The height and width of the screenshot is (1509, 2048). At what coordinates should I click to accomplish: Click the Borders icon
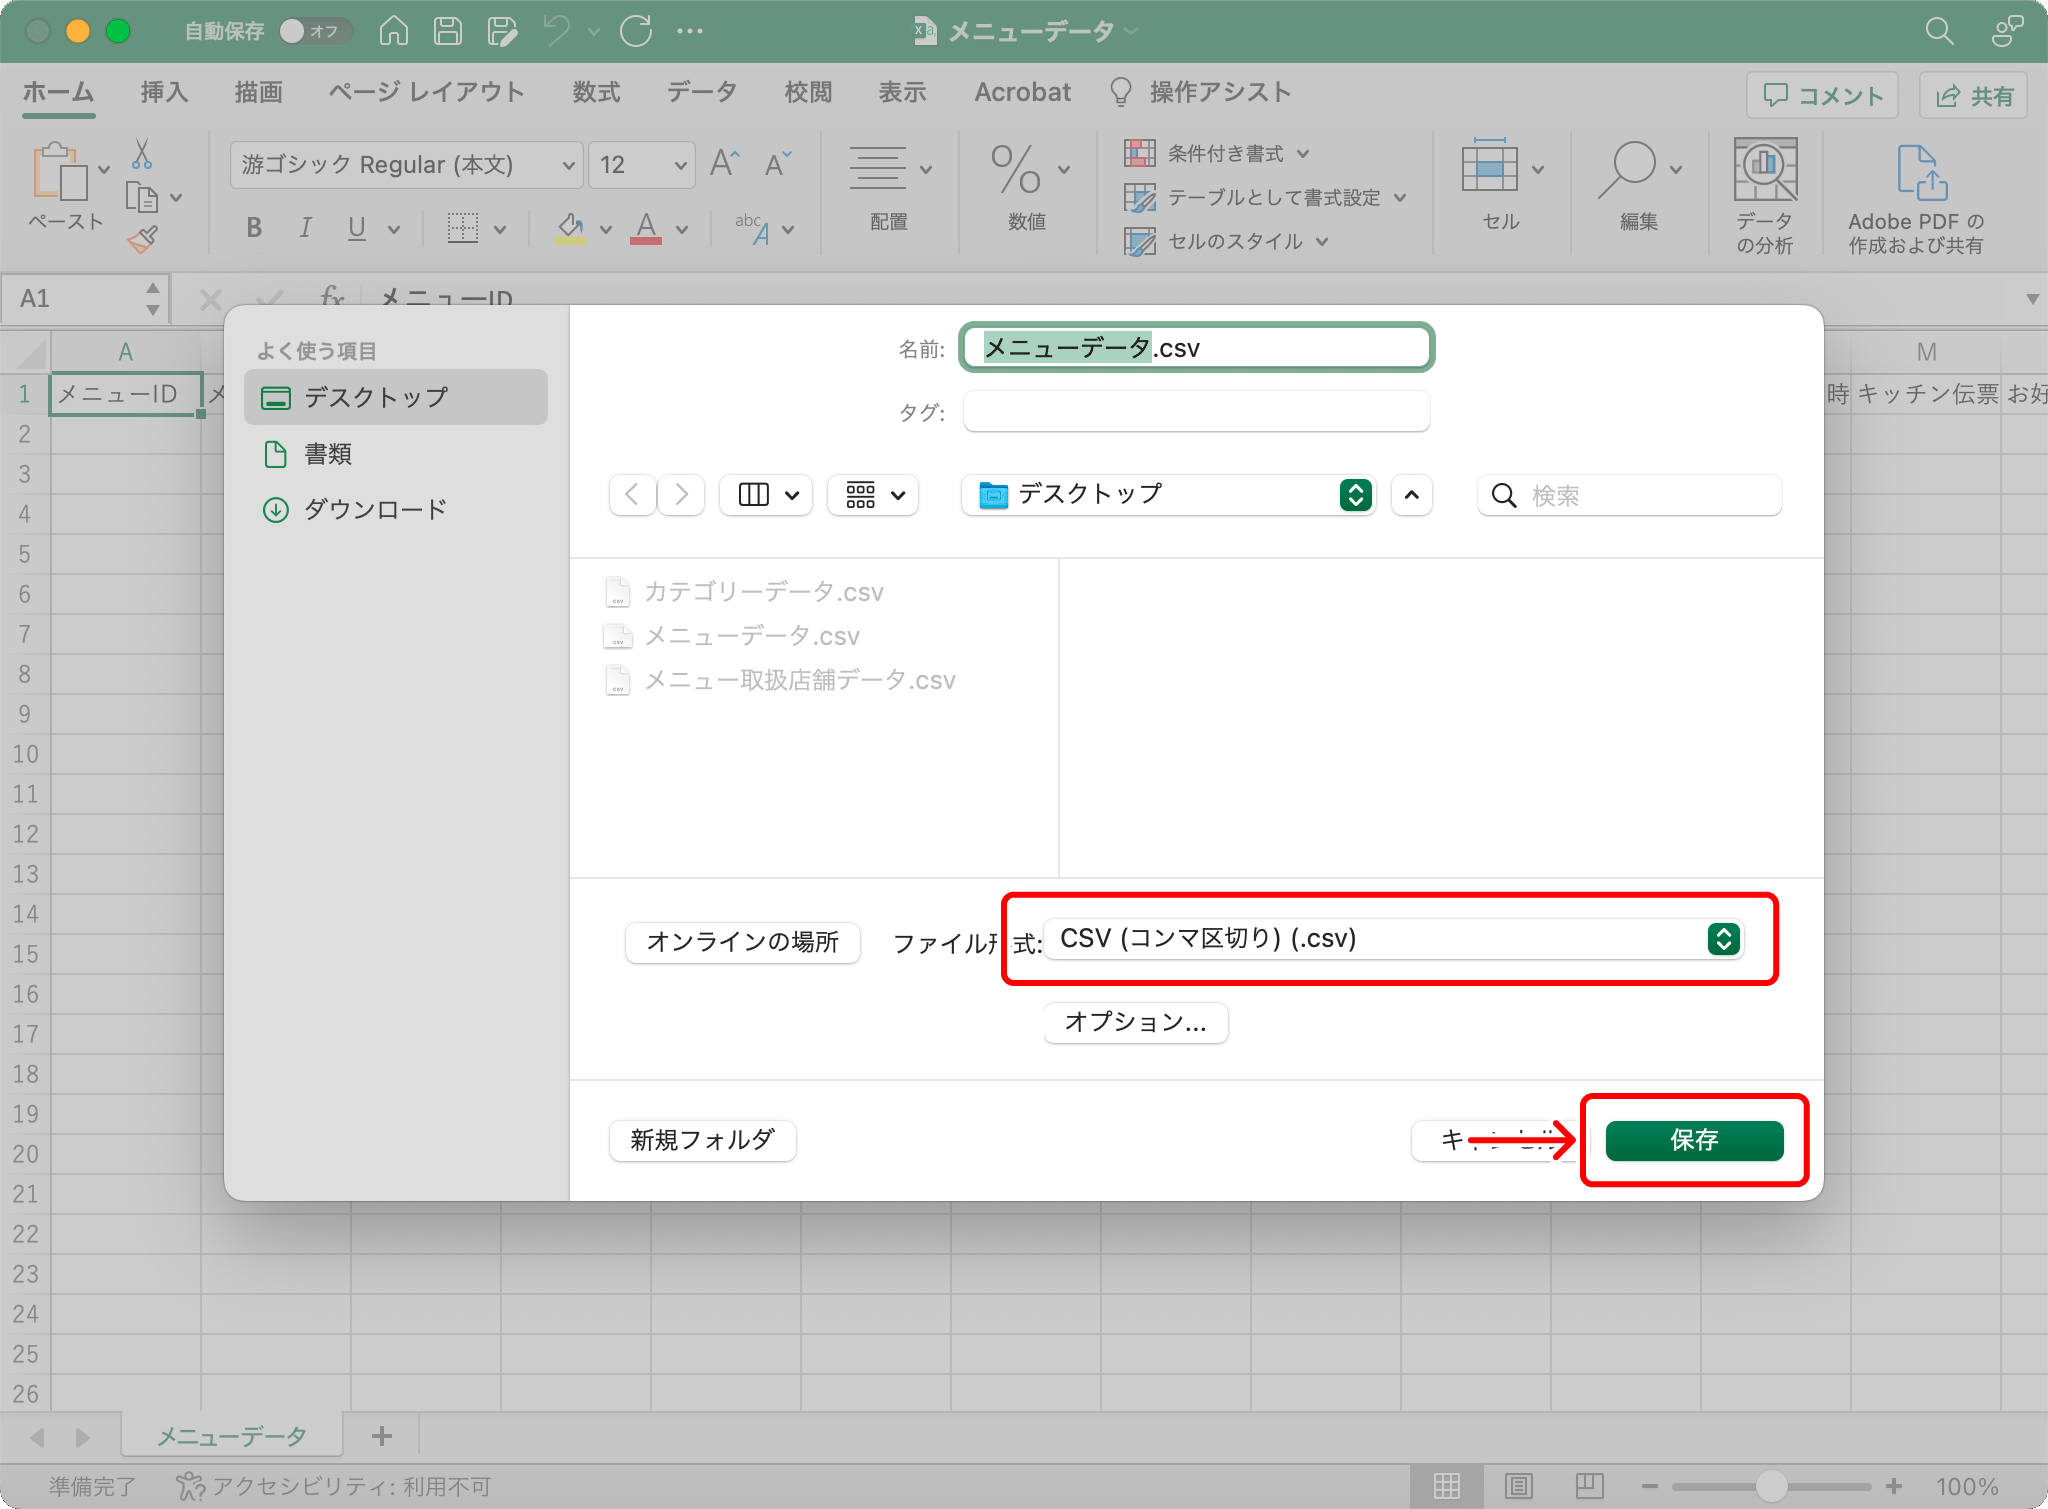[463, 228]
